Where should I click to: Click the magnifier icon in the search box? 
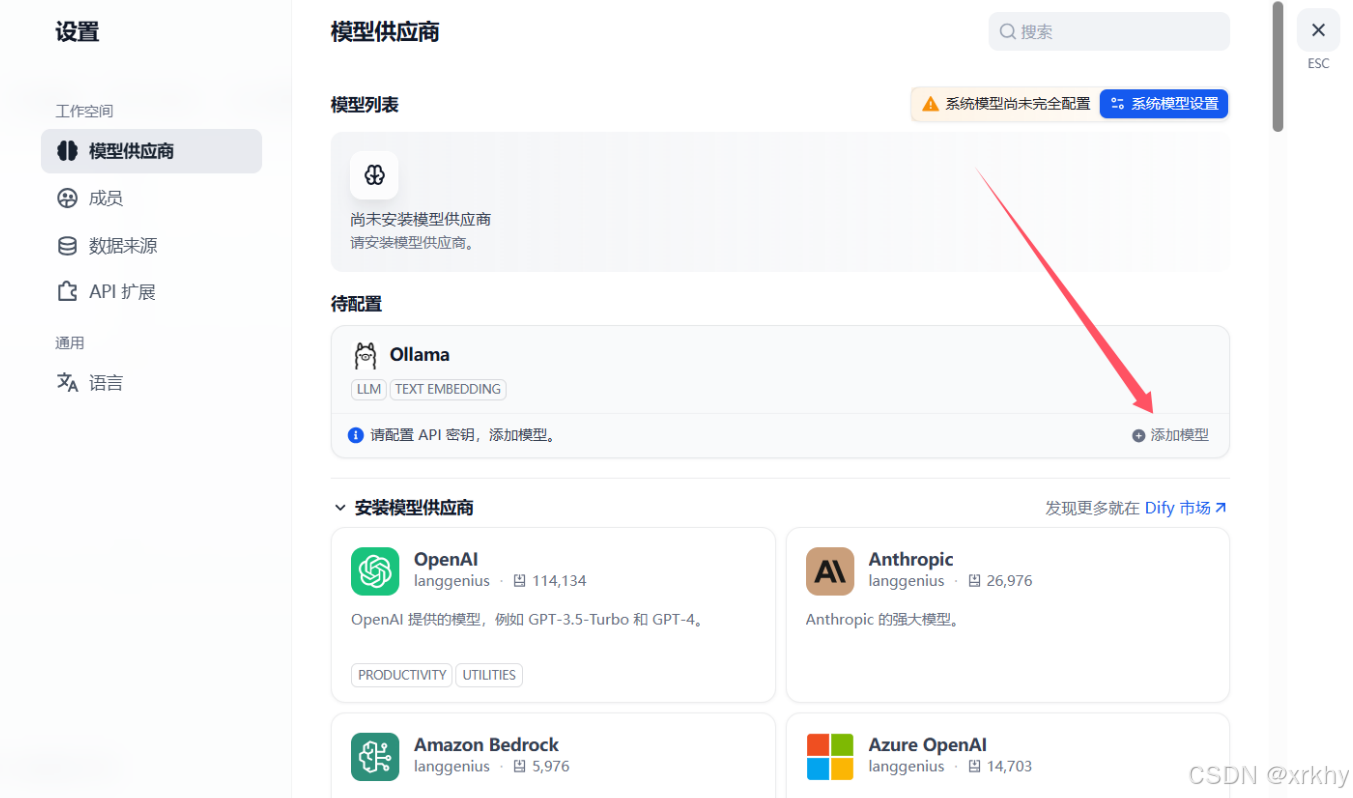click(1008, 32)
